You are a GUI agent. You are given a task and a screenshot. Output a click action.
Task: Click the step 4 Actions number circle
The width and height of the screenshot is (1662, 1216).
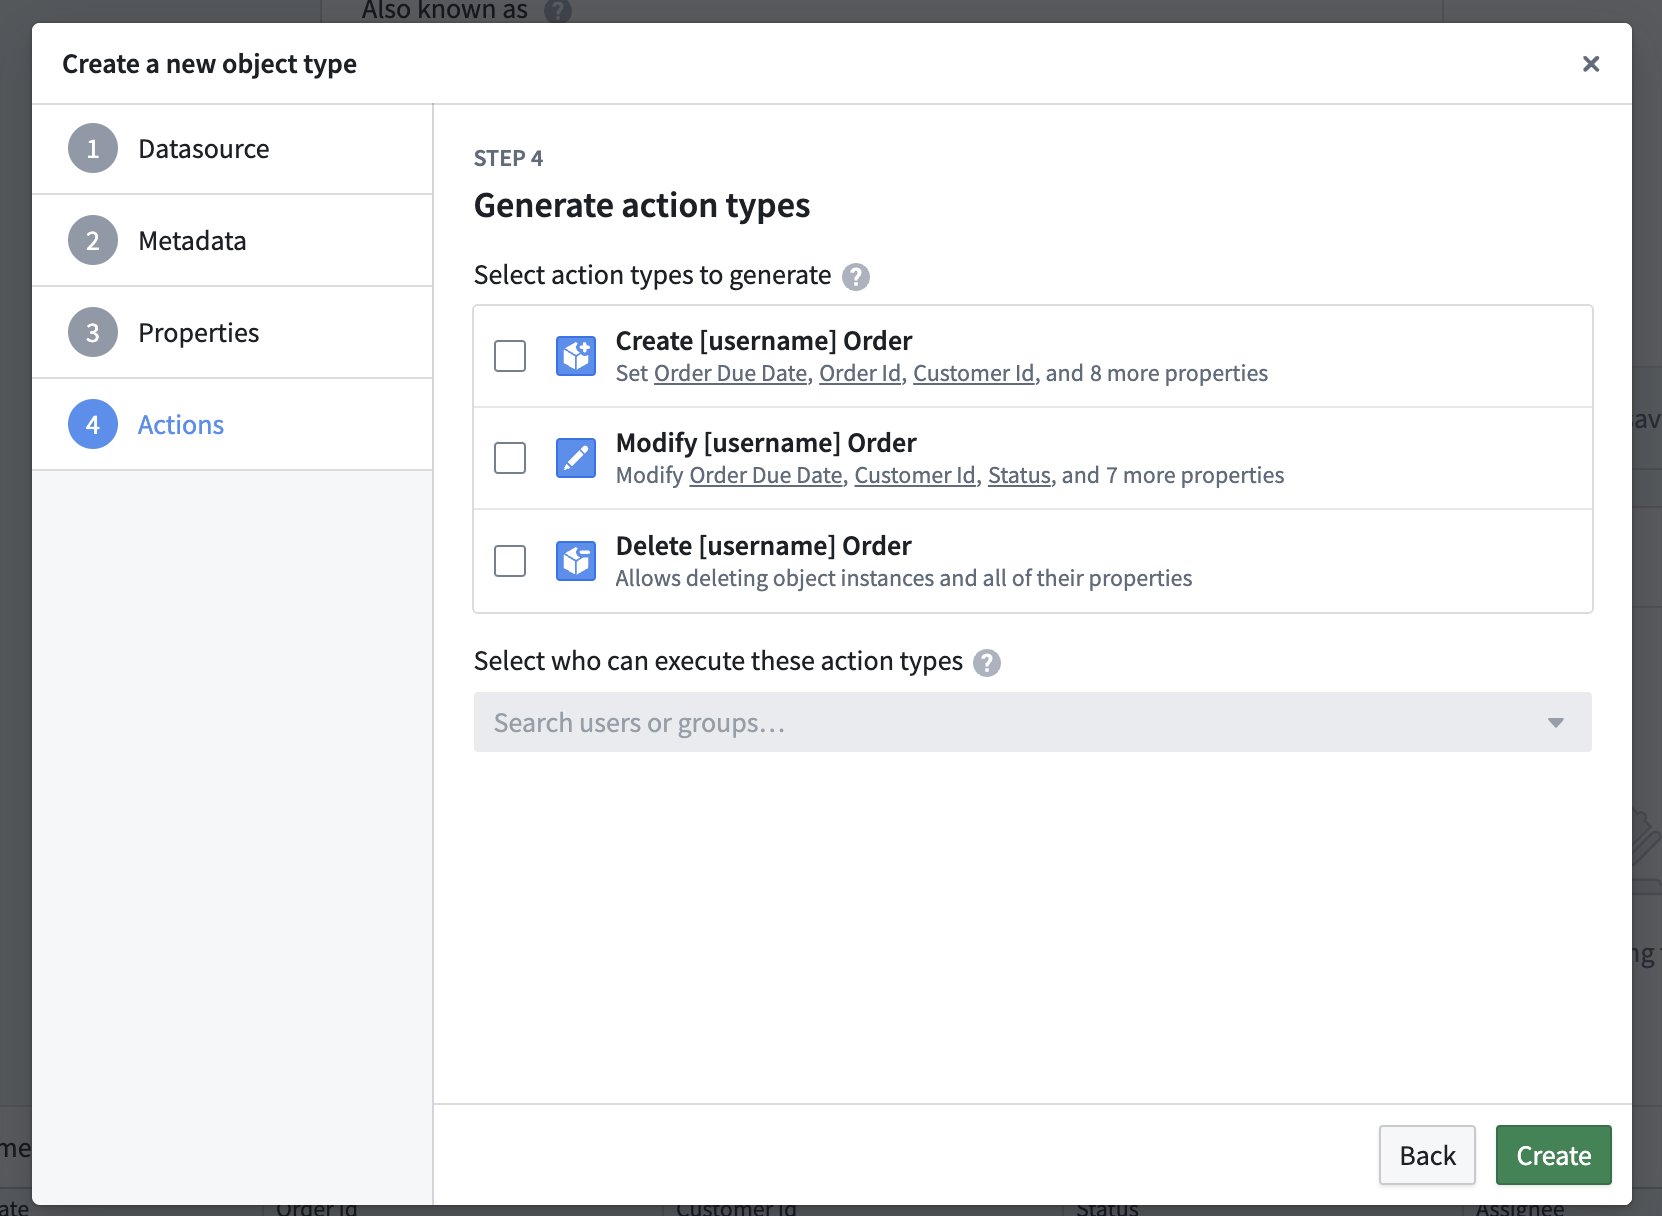93,425
